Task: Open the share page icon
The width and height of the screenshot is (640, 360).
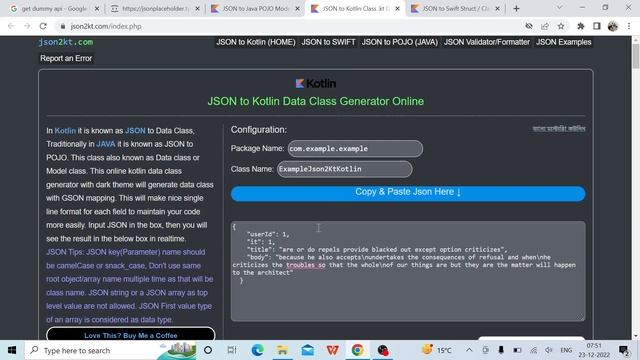Action: [x=544, y=26]
